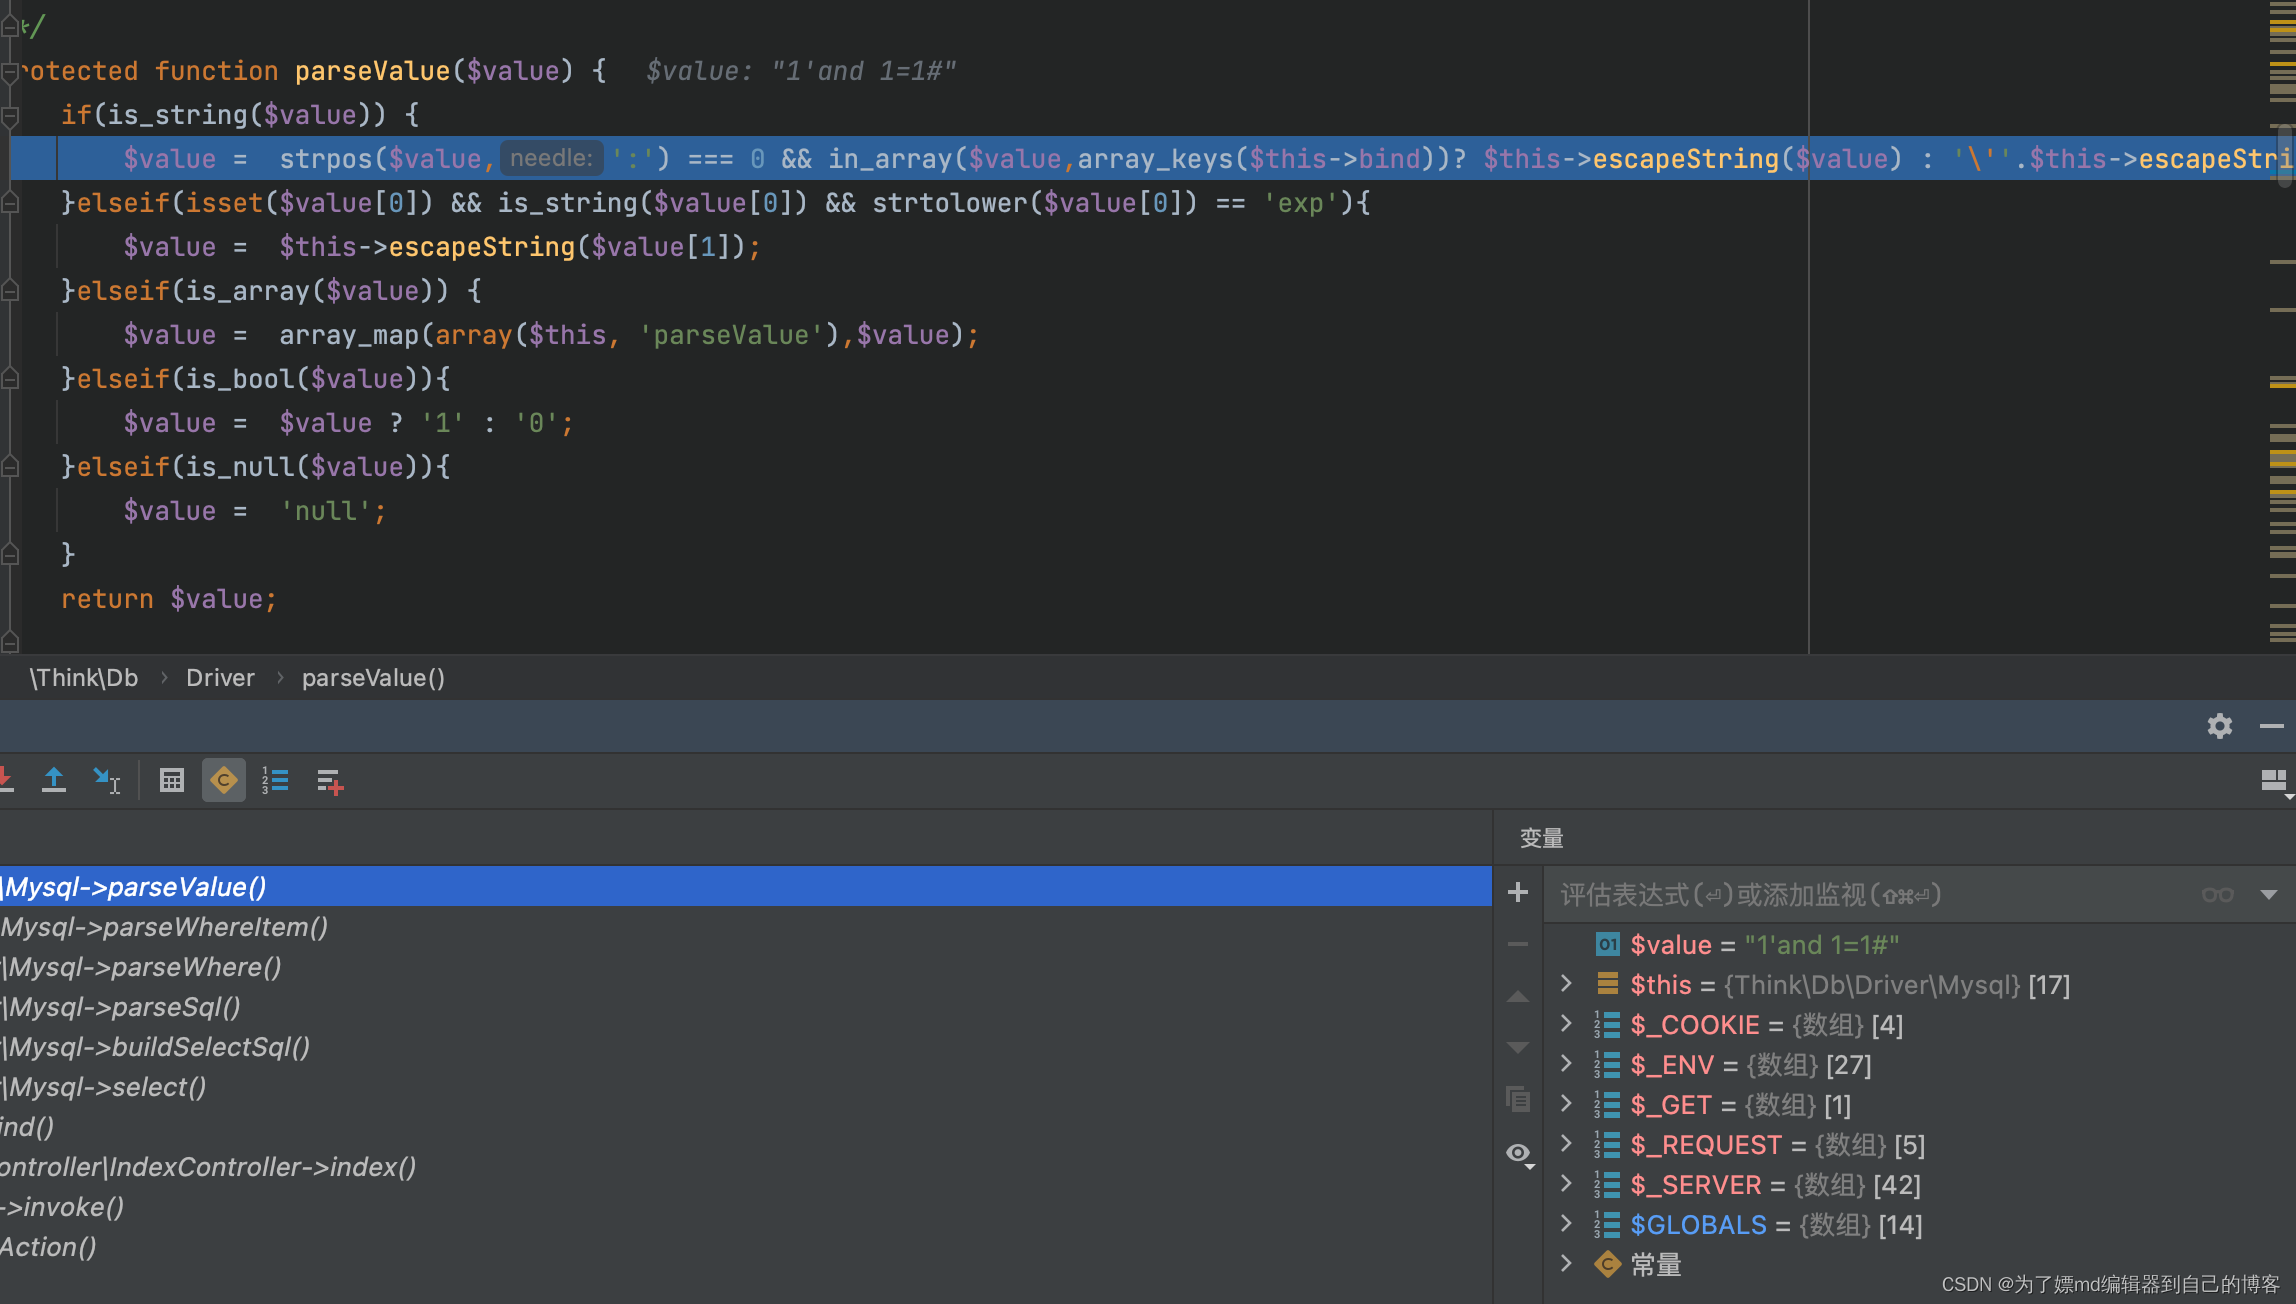Select the Mysql->parseWhereItem() stack frame

click(x=165, y=927)
